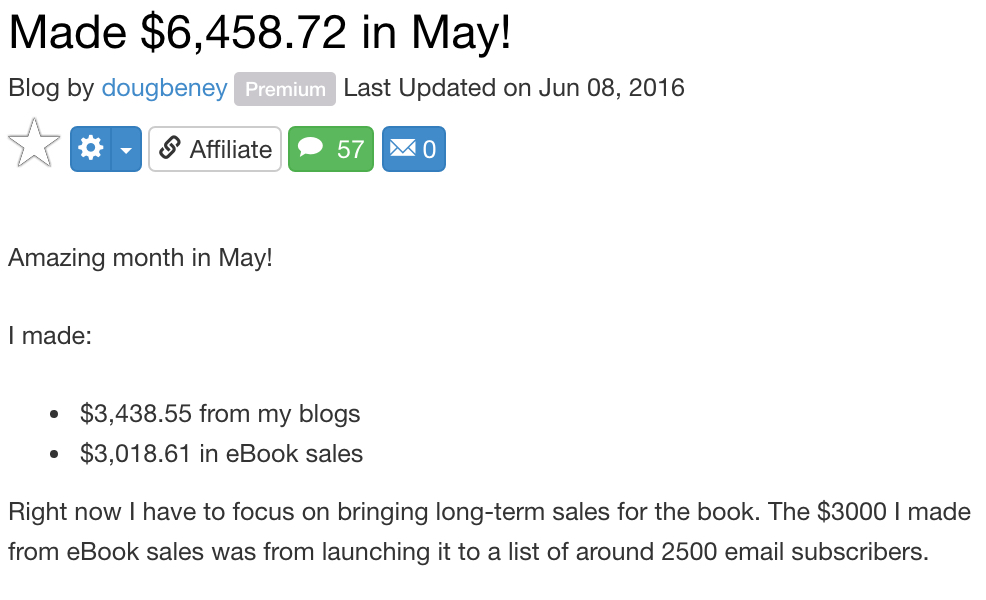Image resolution: width=986 pixels, height=600 pixels.
Task: Expand the caret dropdown beside the gear
Action: pyautogui.click(x=126, y=149)
